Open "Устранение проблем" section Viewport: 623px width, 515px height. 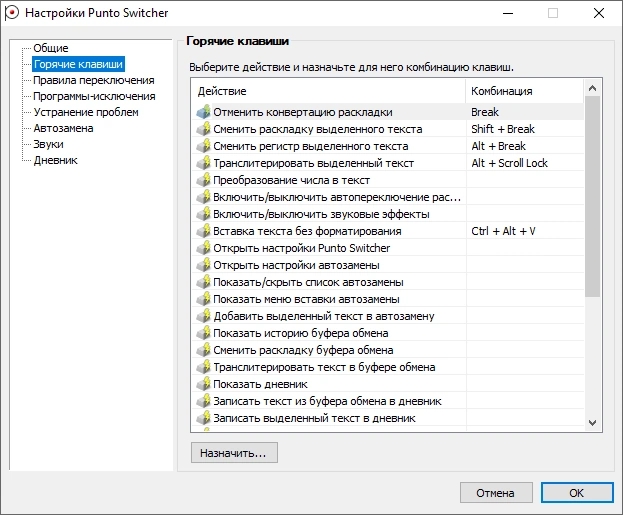pos(86,112)
